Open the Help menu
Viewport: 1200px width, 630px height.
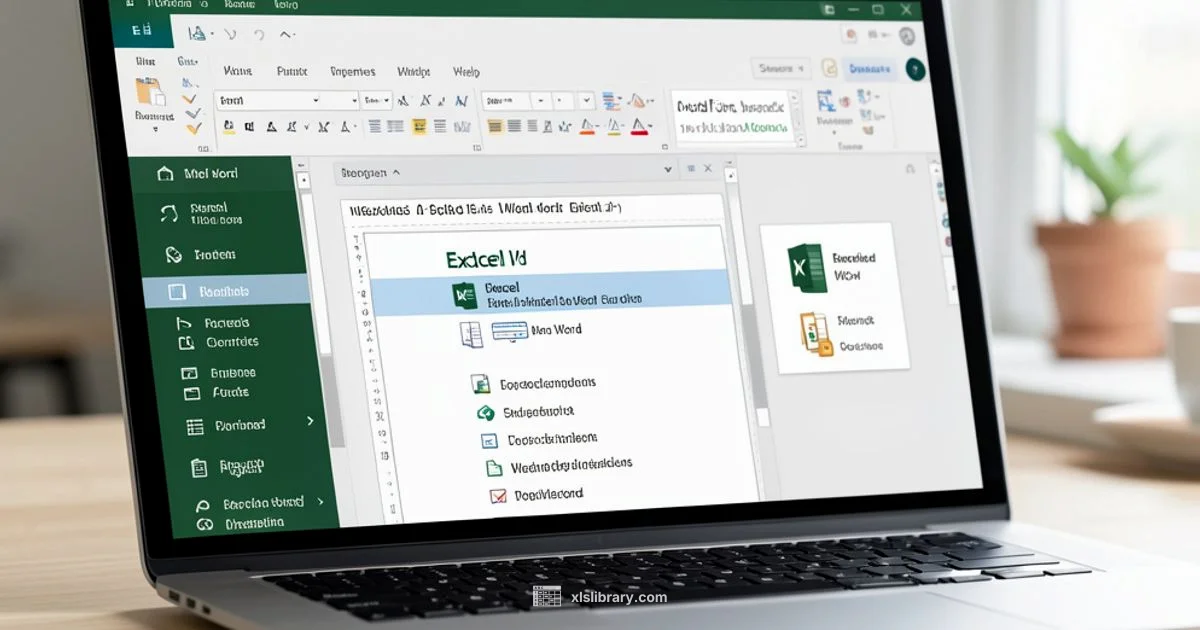click(467, 72)
